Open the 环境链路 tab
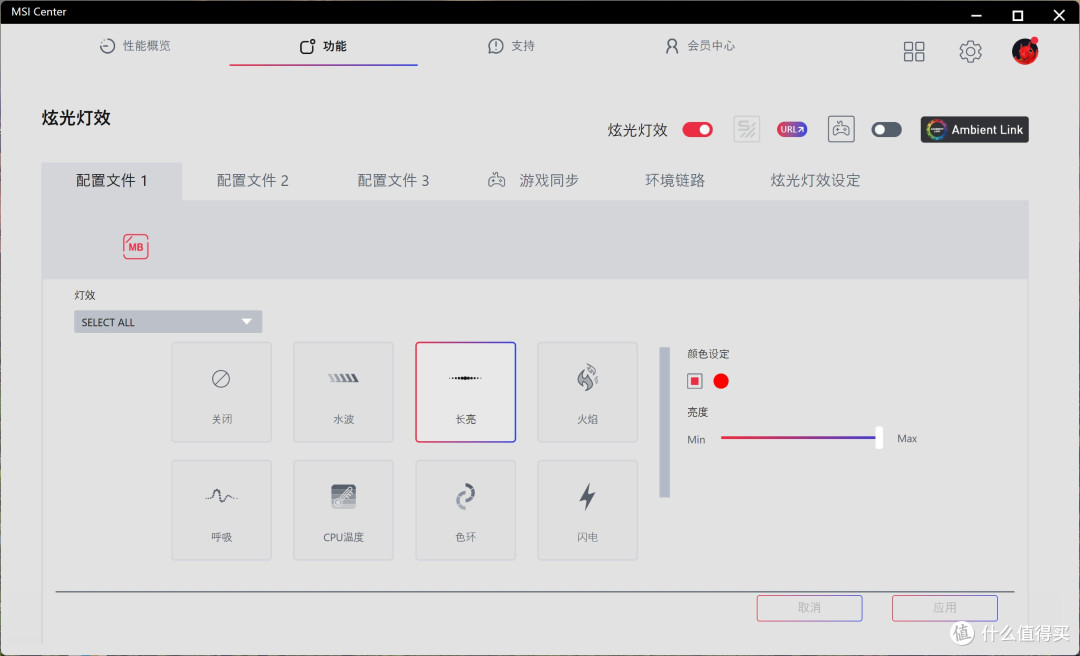This screenshot has height=656, width=1080. coord(675,181)
